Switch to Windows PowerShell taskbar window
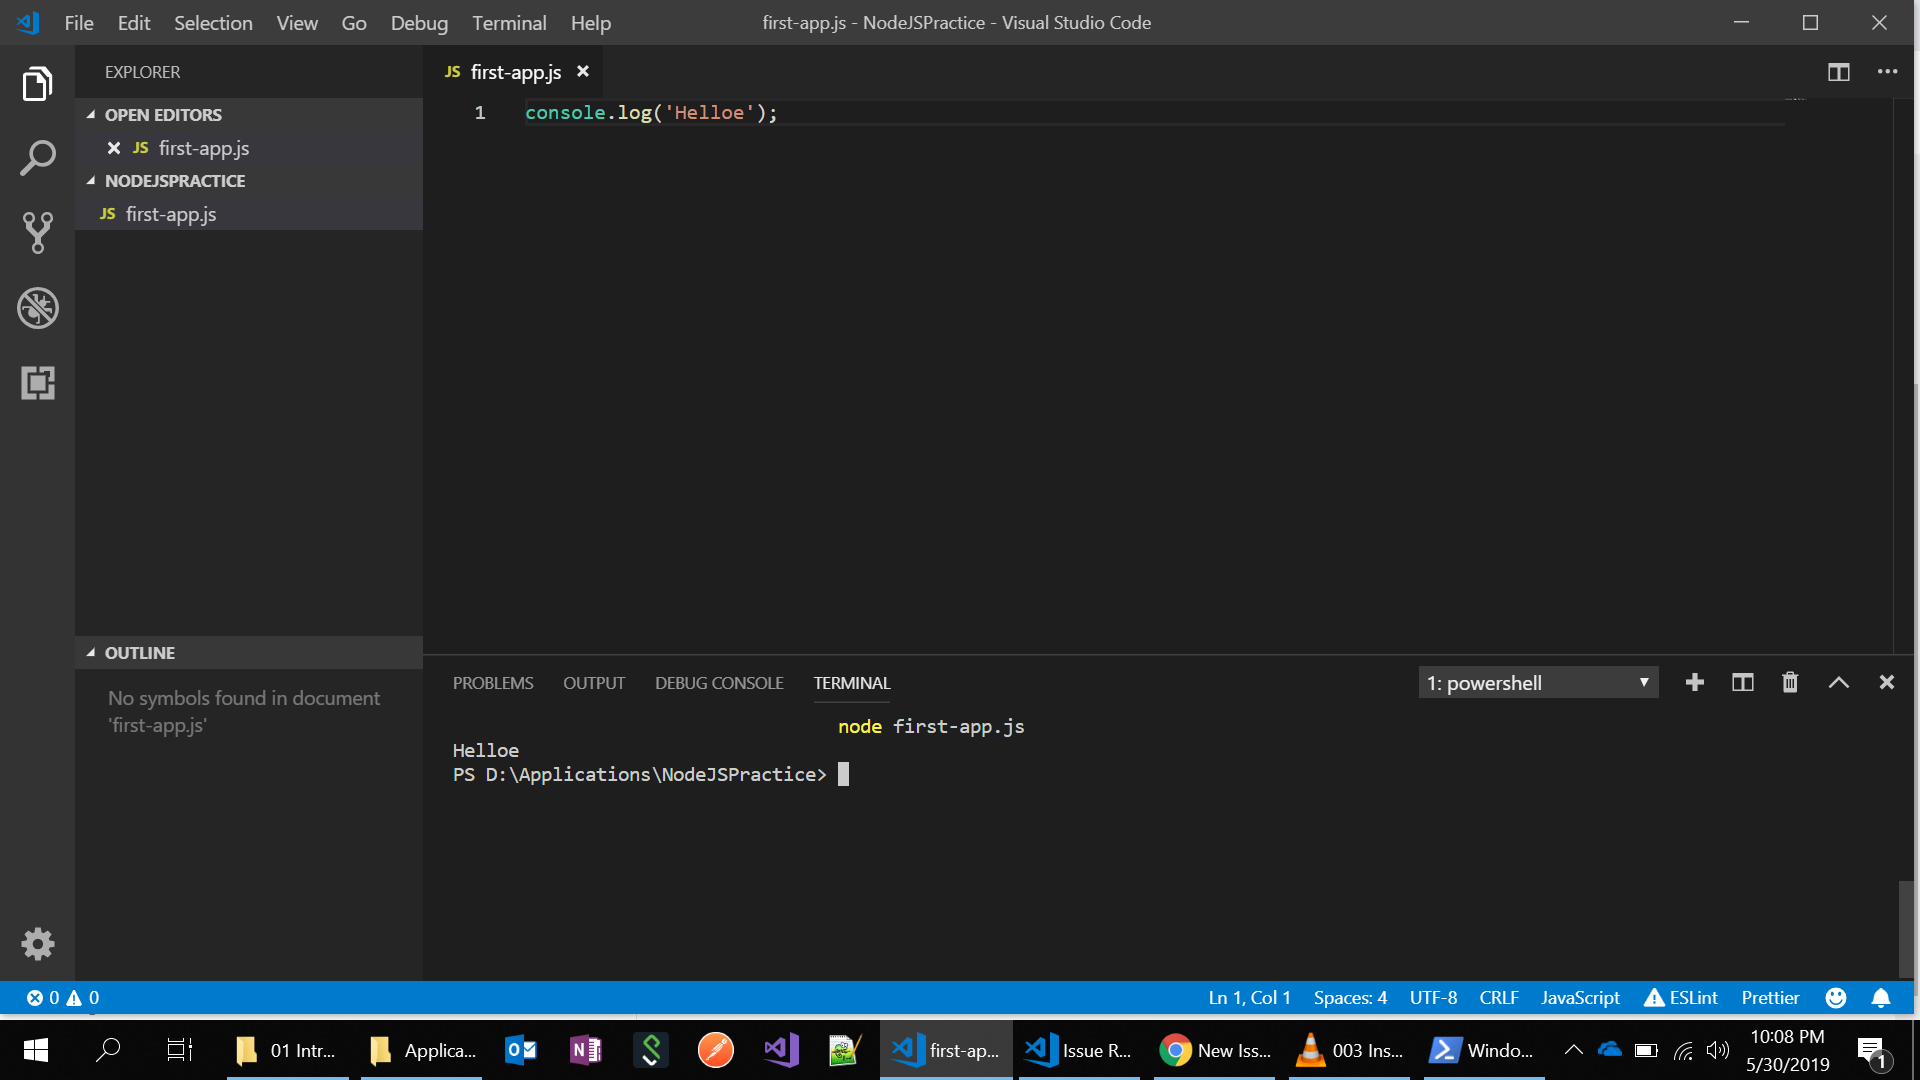1920x1080 pixels. [1482, 1050]
